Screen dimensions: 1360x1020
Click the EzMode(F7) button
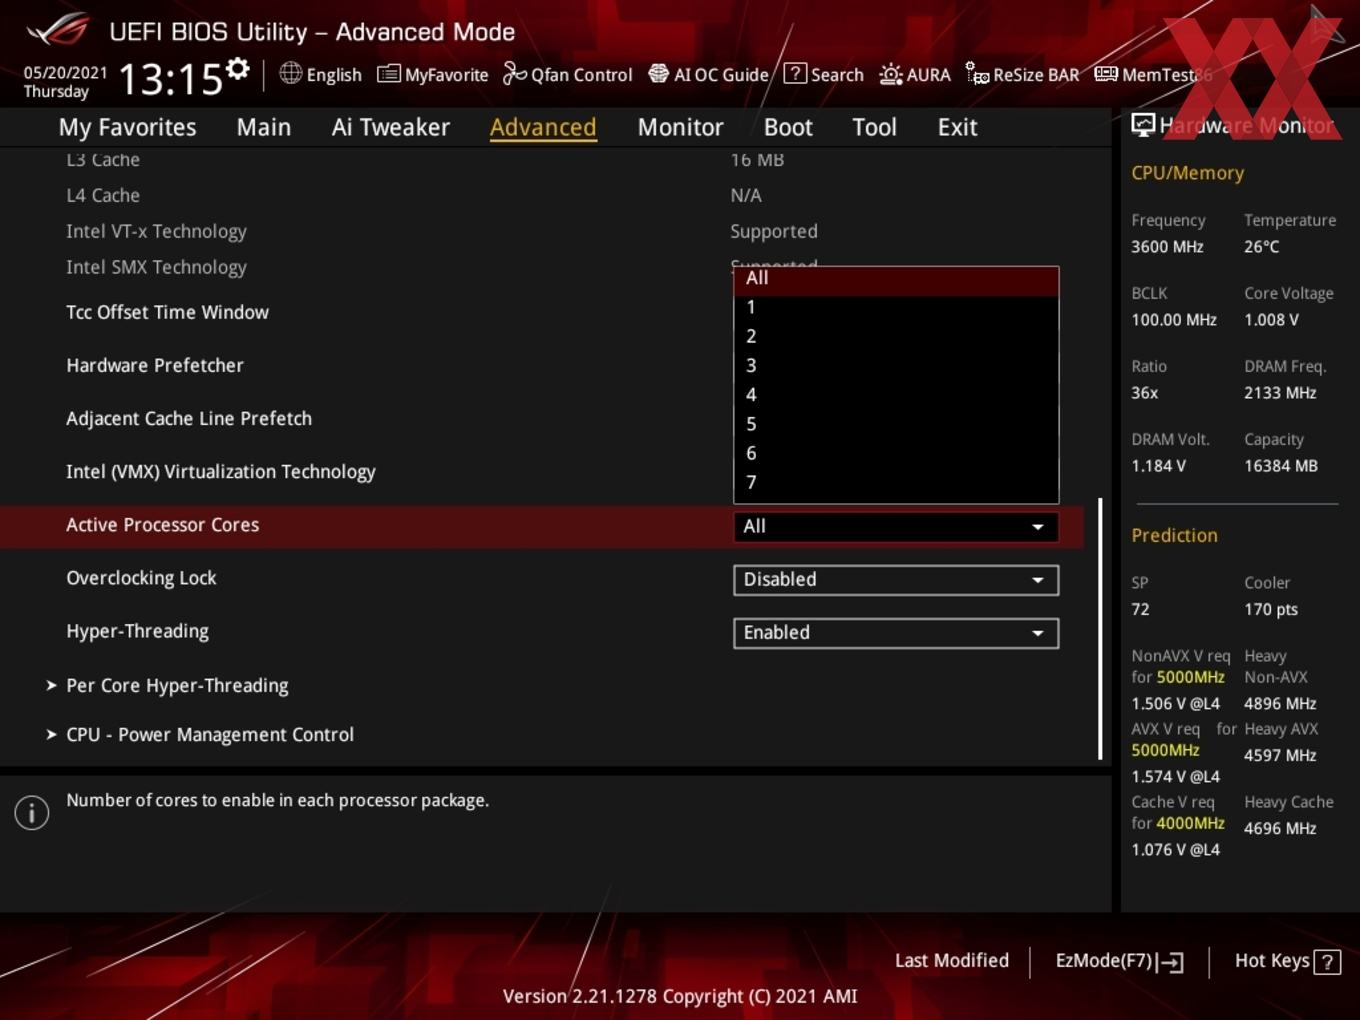tap(1119, 961)
